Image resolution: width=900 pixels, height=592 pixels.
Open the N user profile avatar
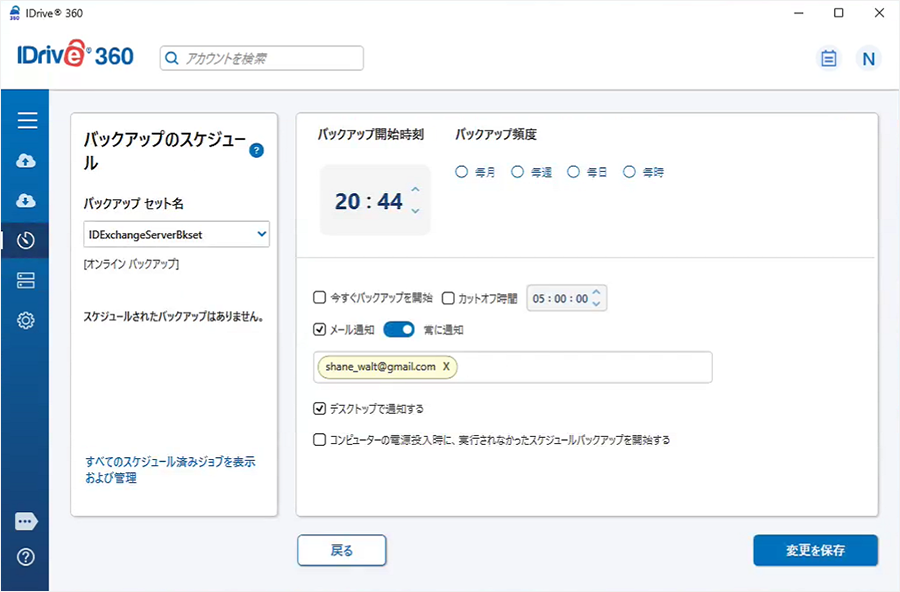pyautogui.click(x=868, y=59)
